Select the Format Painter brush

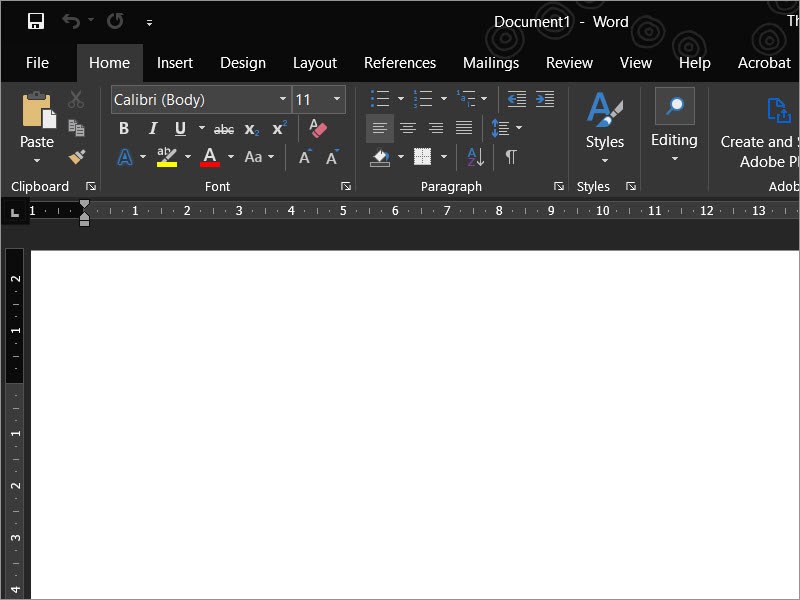coord(77,157)
